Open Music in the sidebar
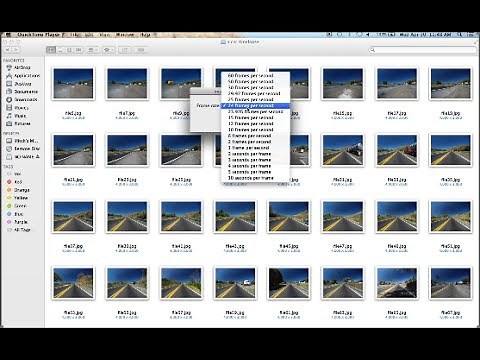 16,116
